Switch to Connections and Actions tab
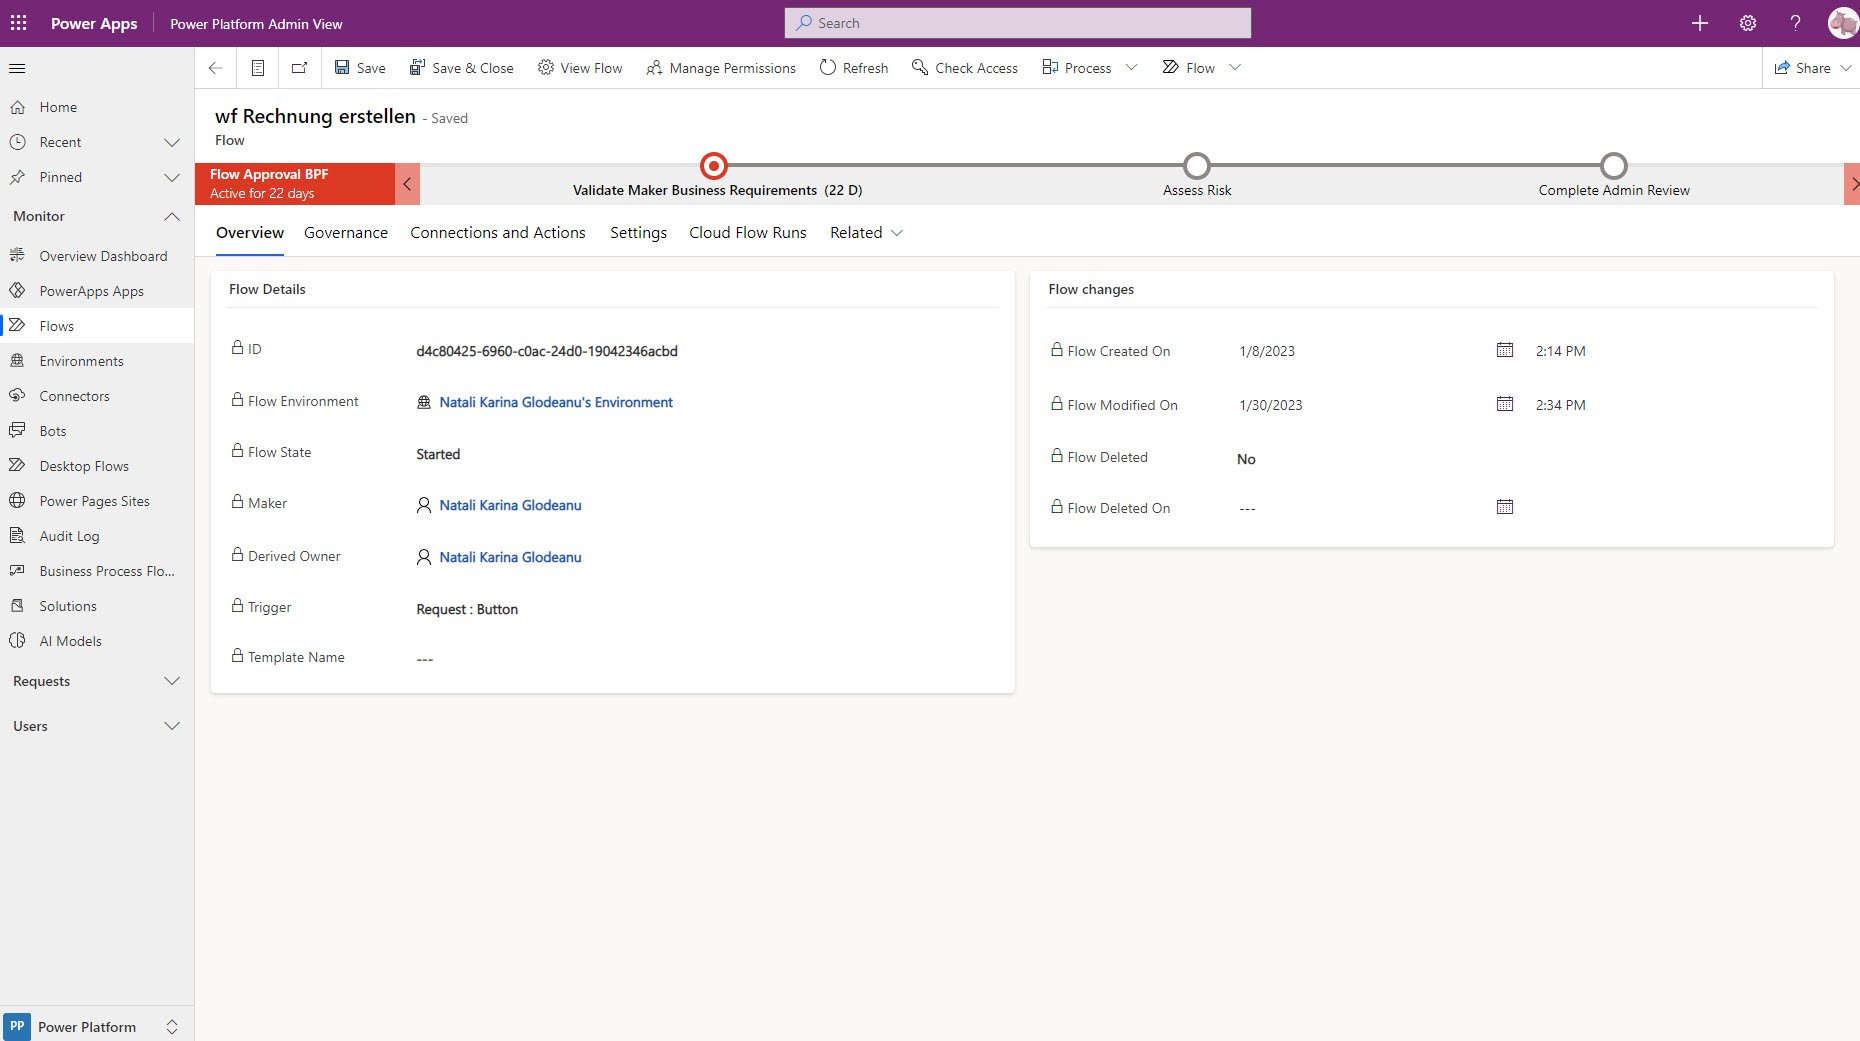The height and width of the screenshot is (1041, 1860). click(x=498, y=233)
